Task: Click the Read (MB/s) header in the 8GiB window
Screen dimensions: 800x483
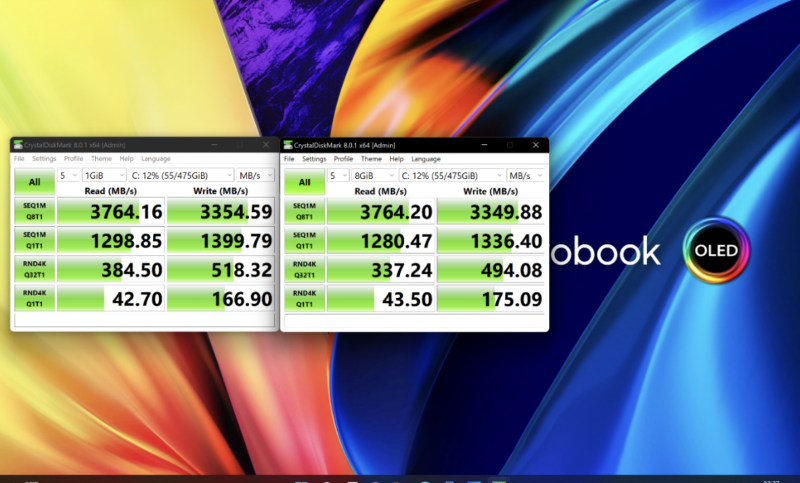Action: (x=381, y=191)
